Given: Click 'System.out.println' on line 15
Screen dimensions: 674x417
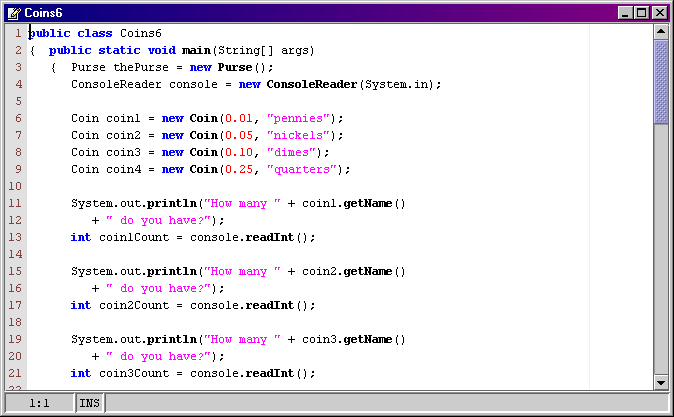Looking at the screenshot, I should coord(134,271).
